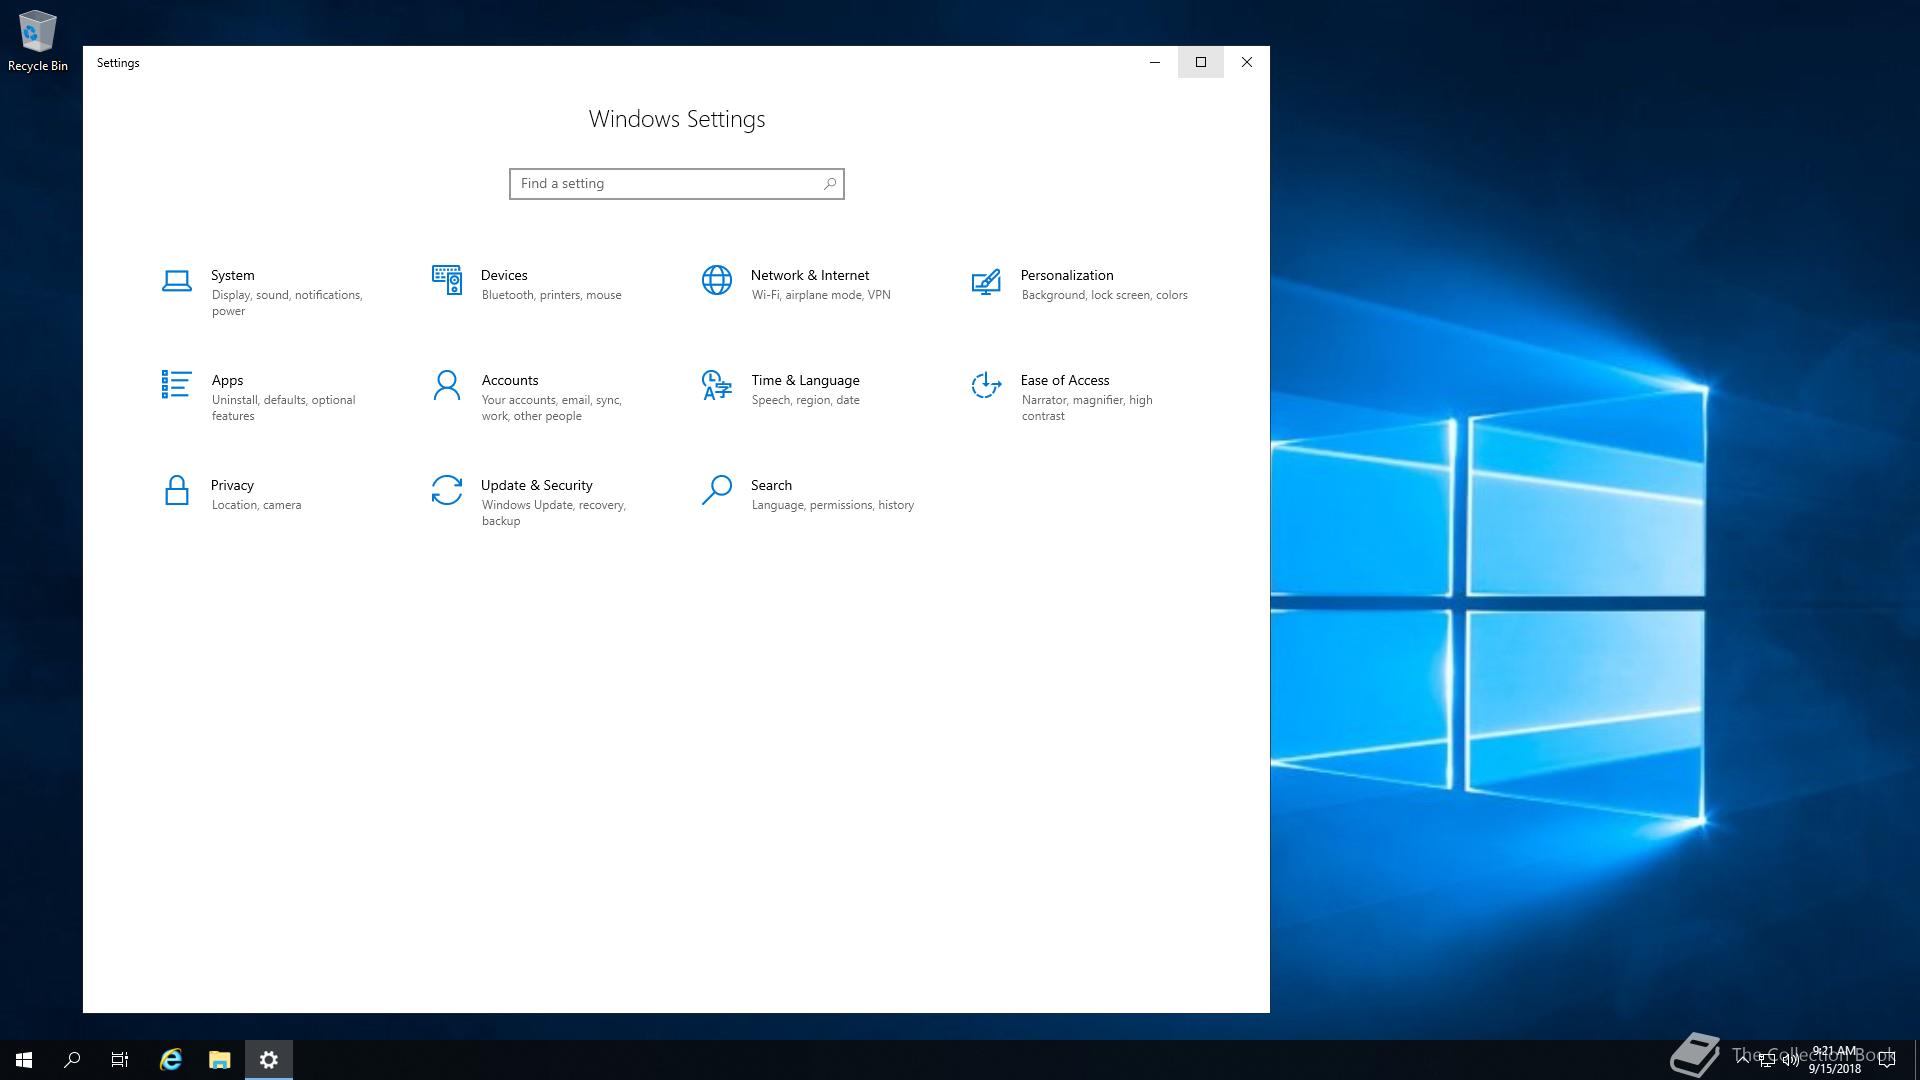Viewport: 1920px width, 1080px height.
Task: Click into Find a setting field
Action: click(677, 184)
